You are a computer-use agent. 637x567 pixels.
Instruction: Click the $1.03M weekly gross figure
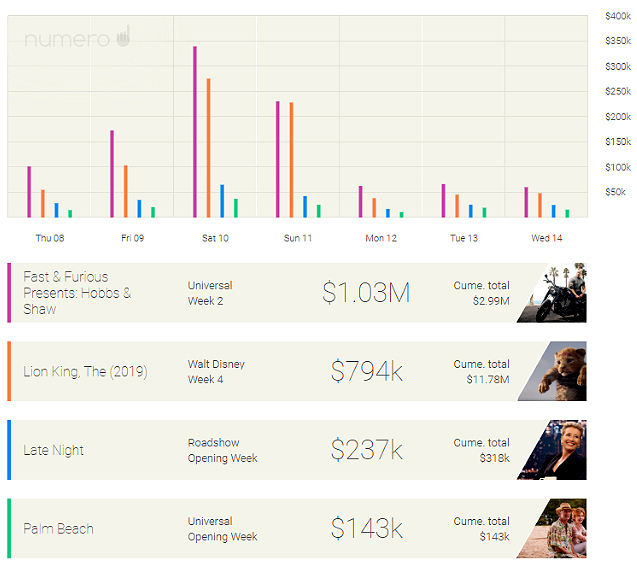click(366, 293)
